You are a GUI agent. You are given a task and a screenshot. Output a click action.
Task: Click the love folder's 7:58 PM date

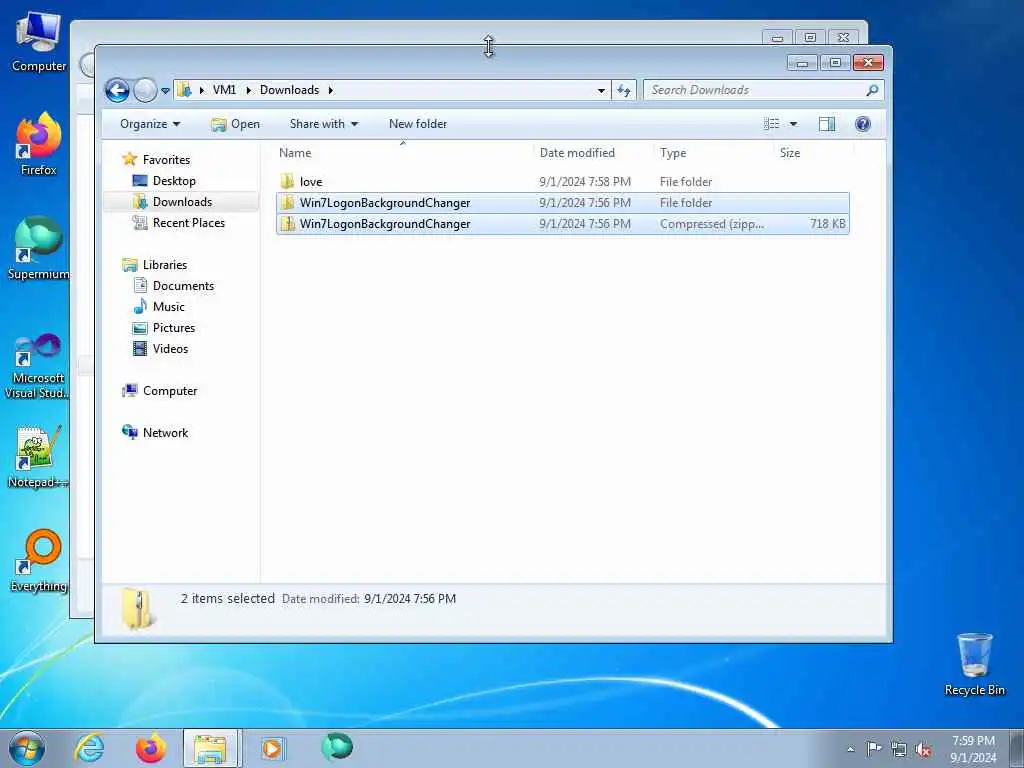click(x=585, y=182)
